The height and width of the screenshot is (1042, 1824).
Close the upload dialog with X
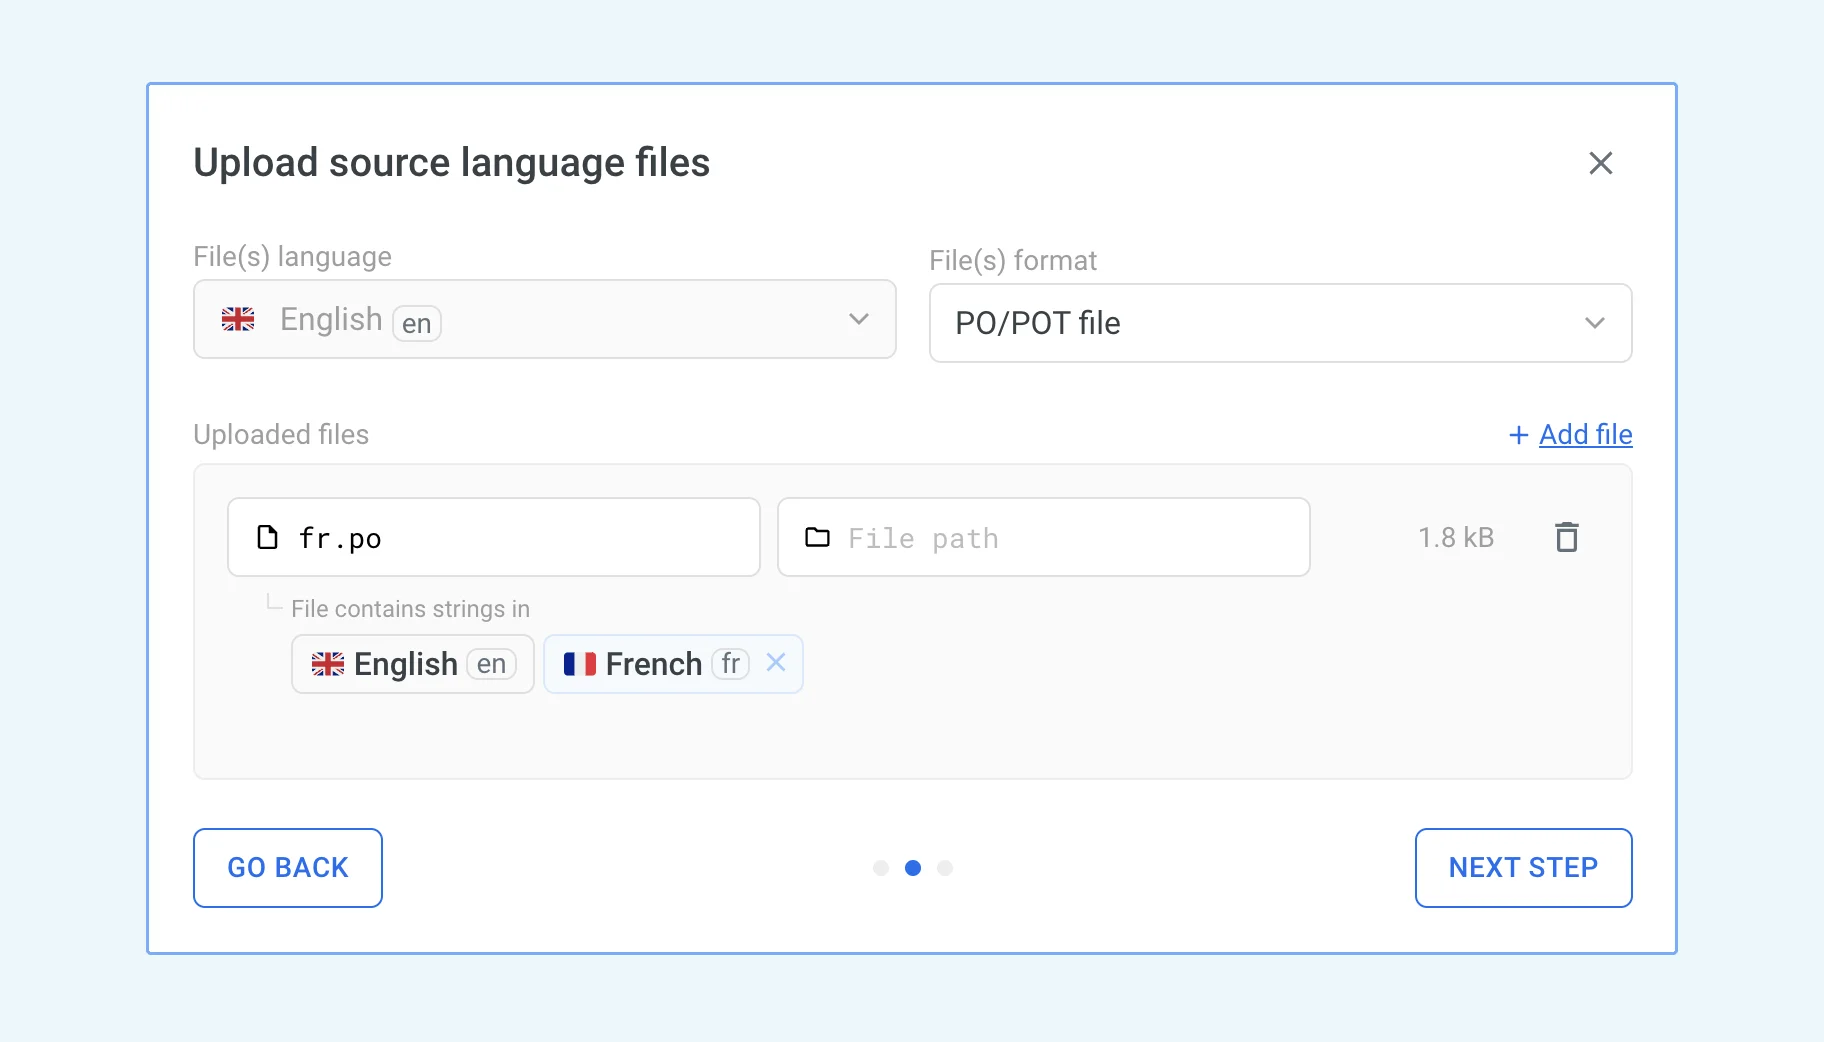point(1600,163)
